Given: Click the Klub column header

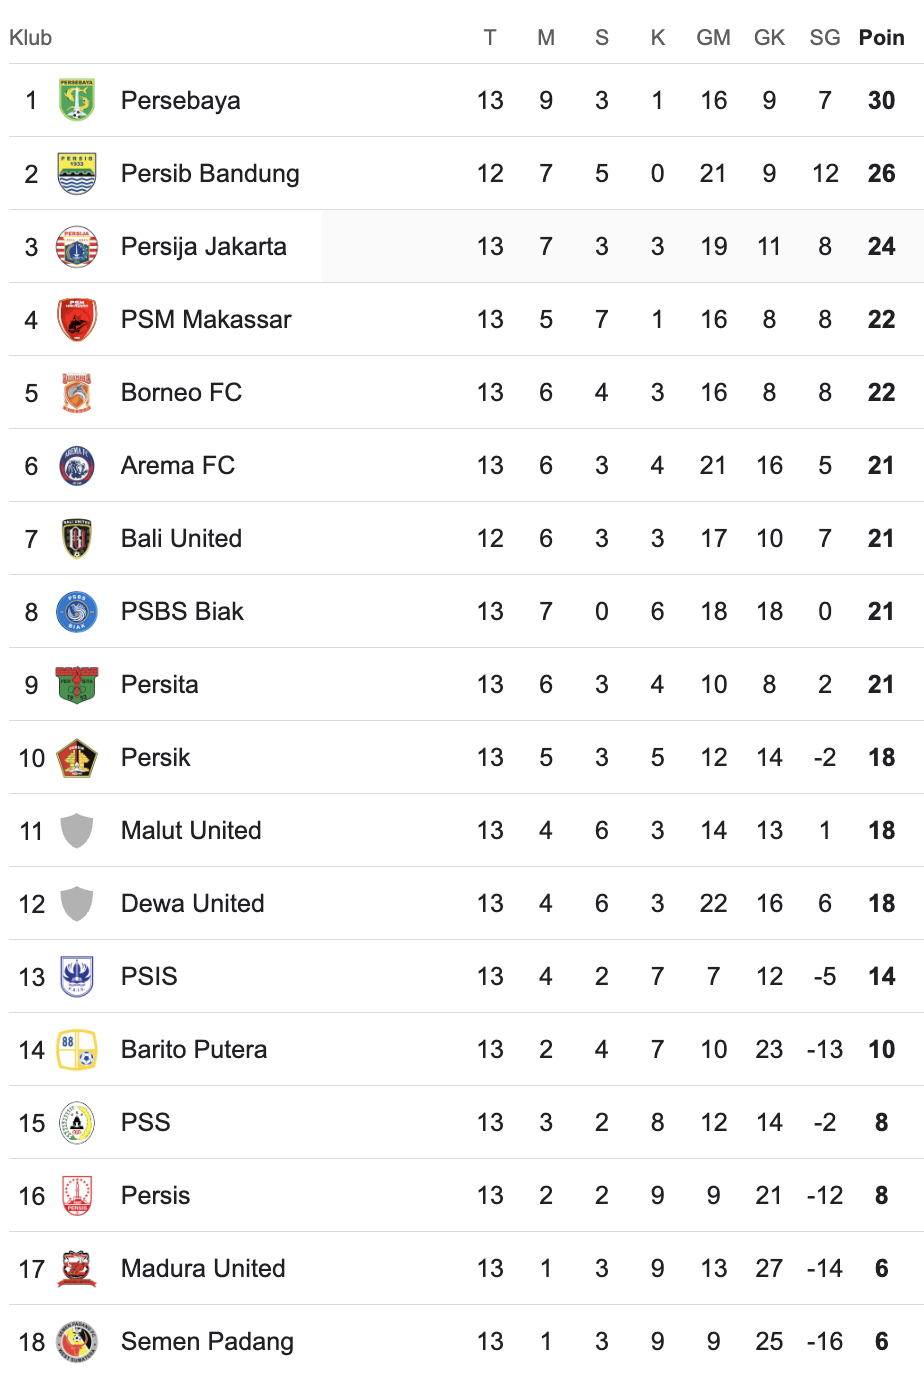Looking at the screenshot, I should pos(30,37).
